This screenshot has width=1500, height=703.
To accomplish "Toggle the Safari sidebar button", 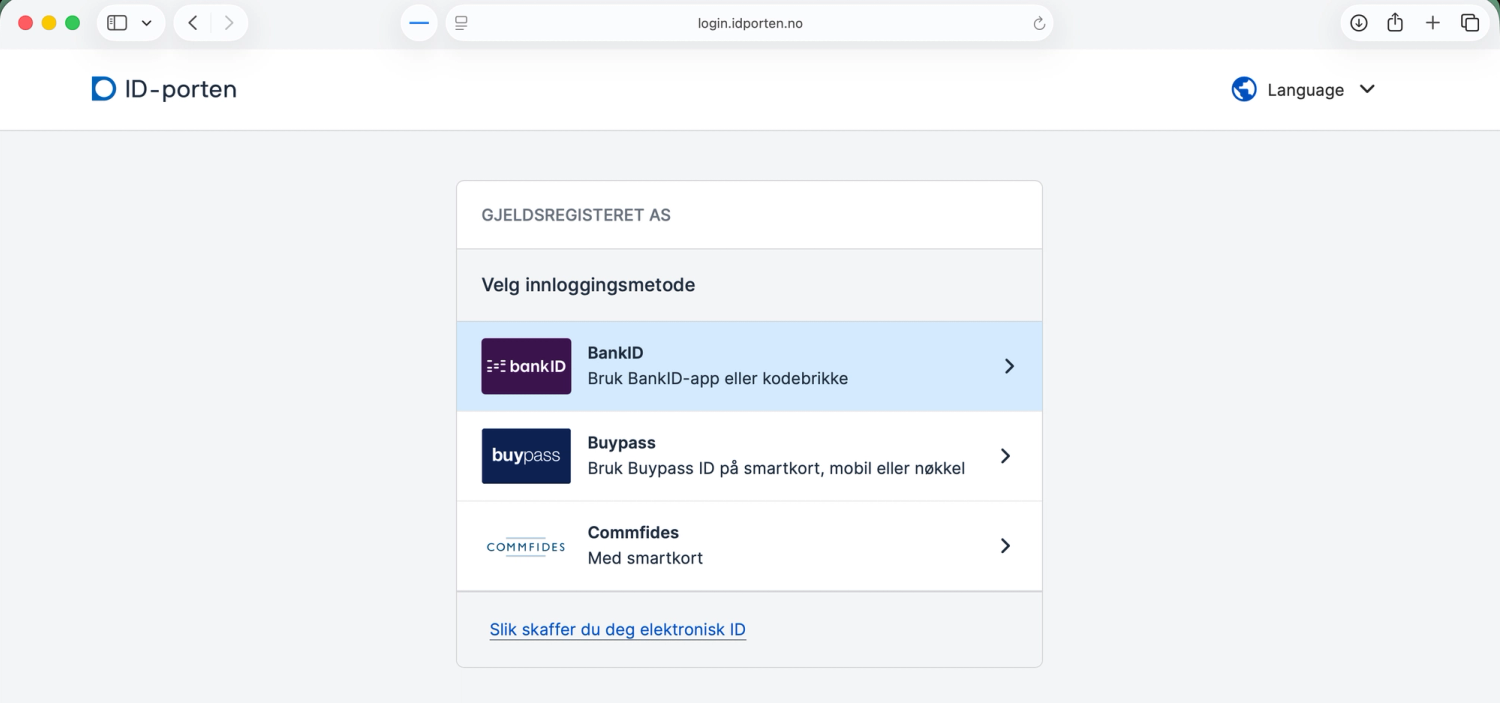I will tap(117, 23).
